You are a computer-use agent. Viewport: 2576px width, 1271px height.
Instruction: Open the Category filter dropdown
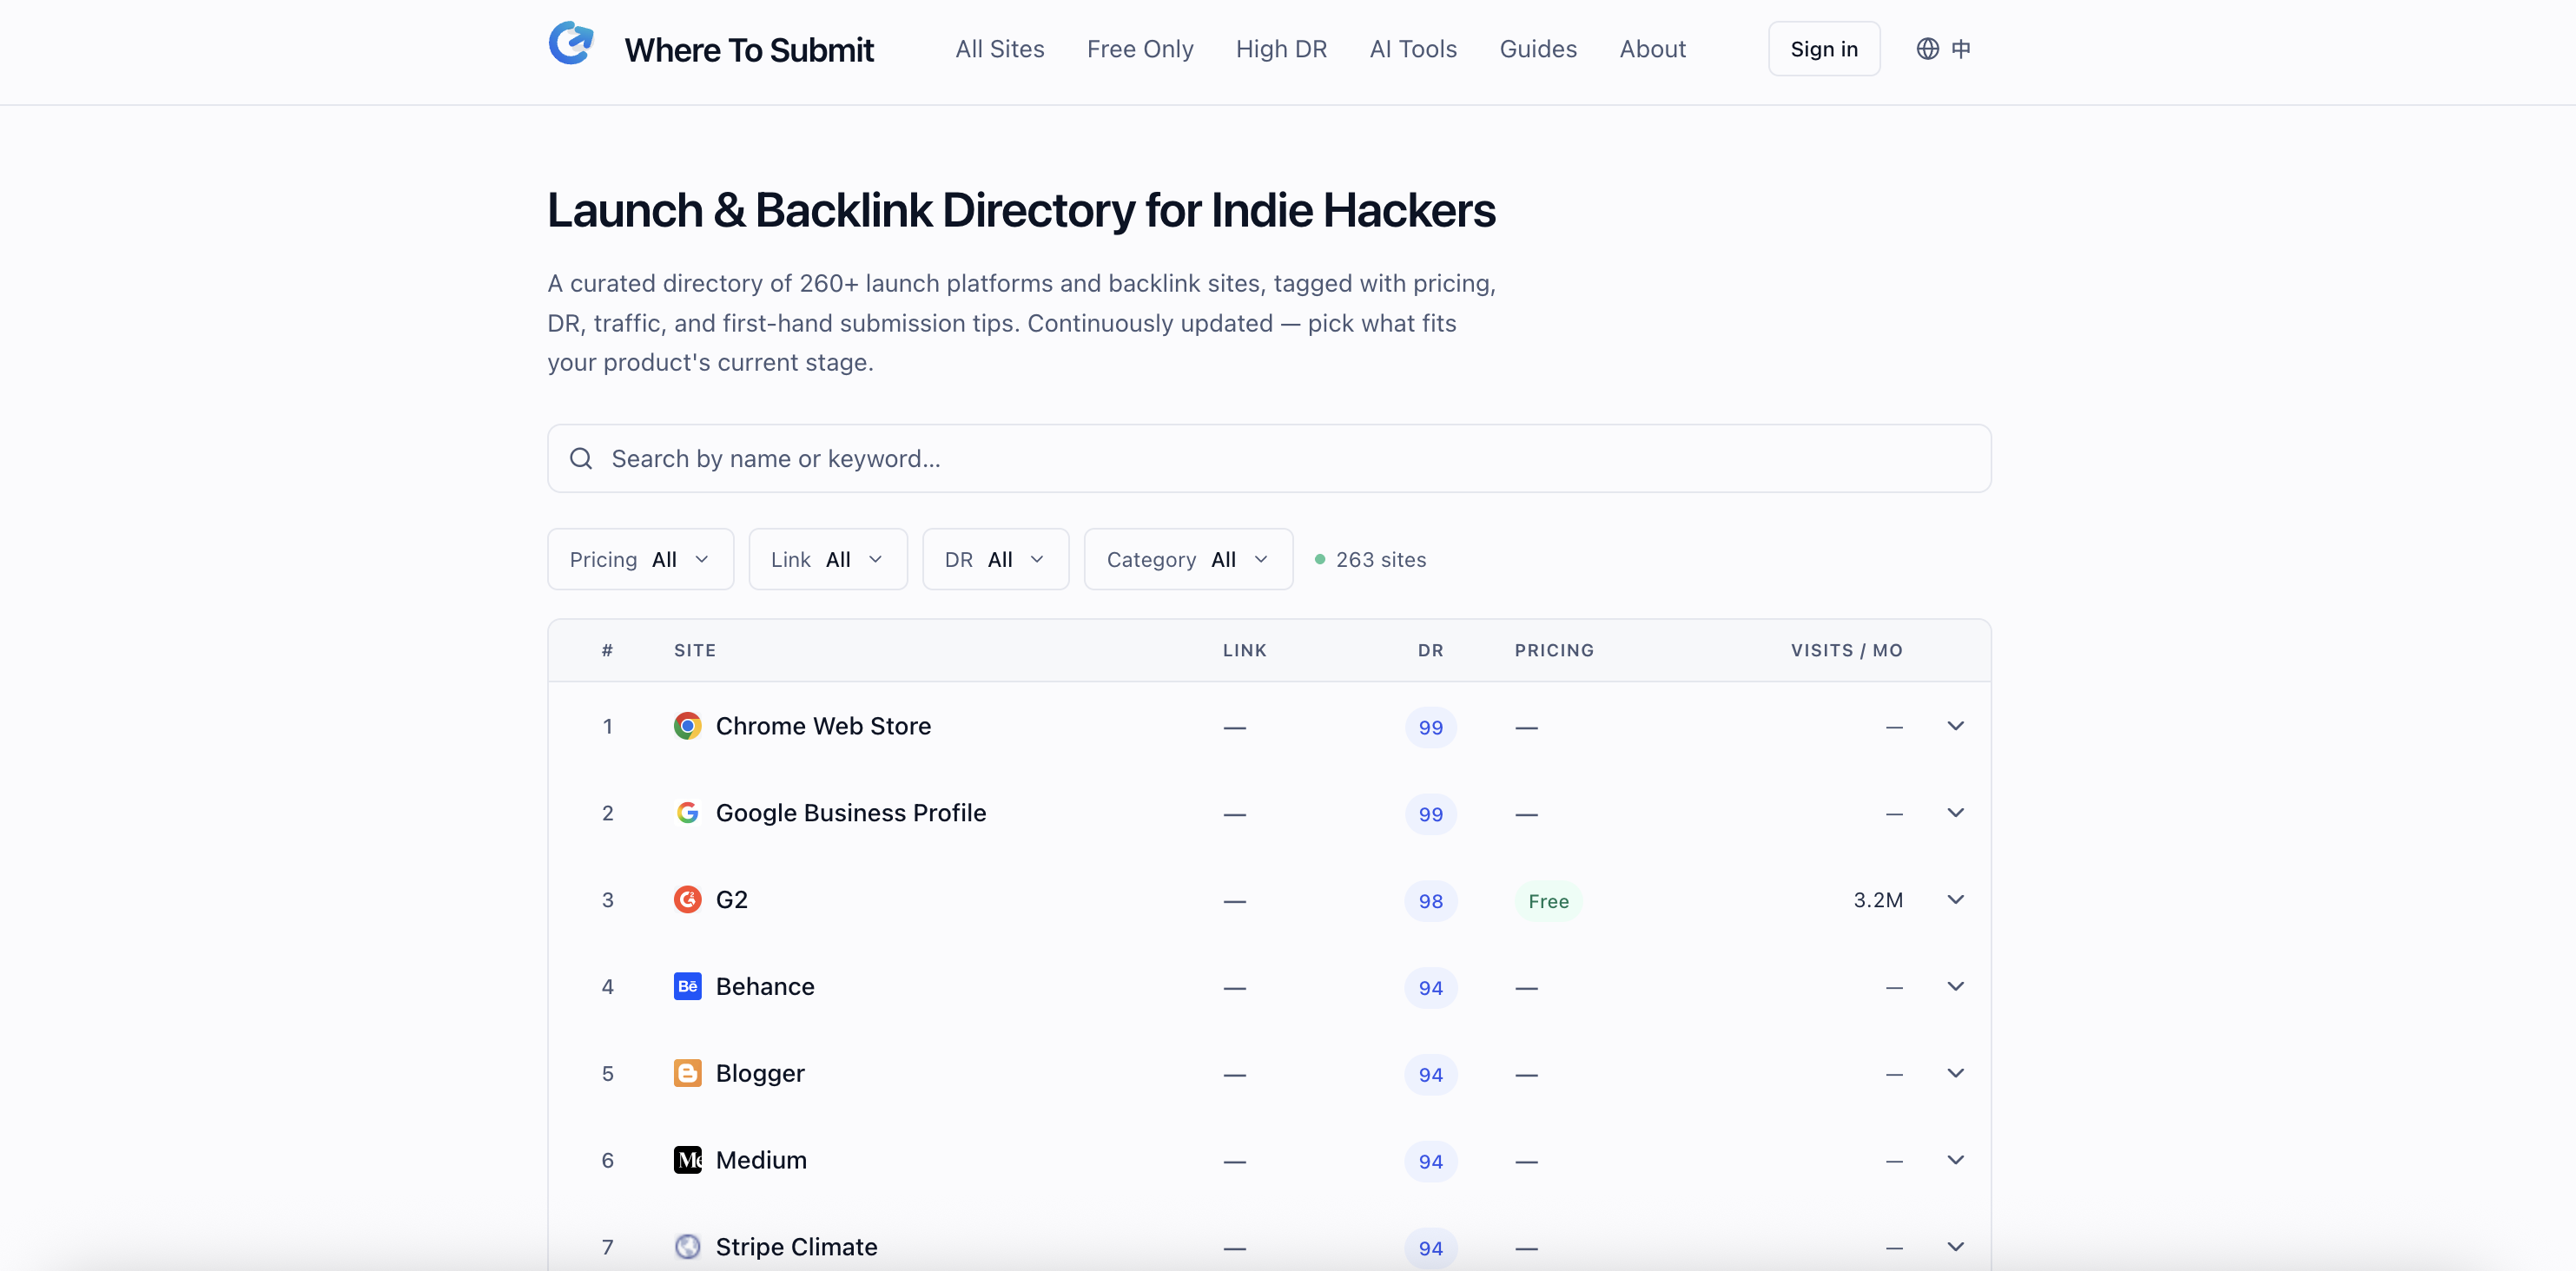pyautogui.click(x=1188, y=559)
